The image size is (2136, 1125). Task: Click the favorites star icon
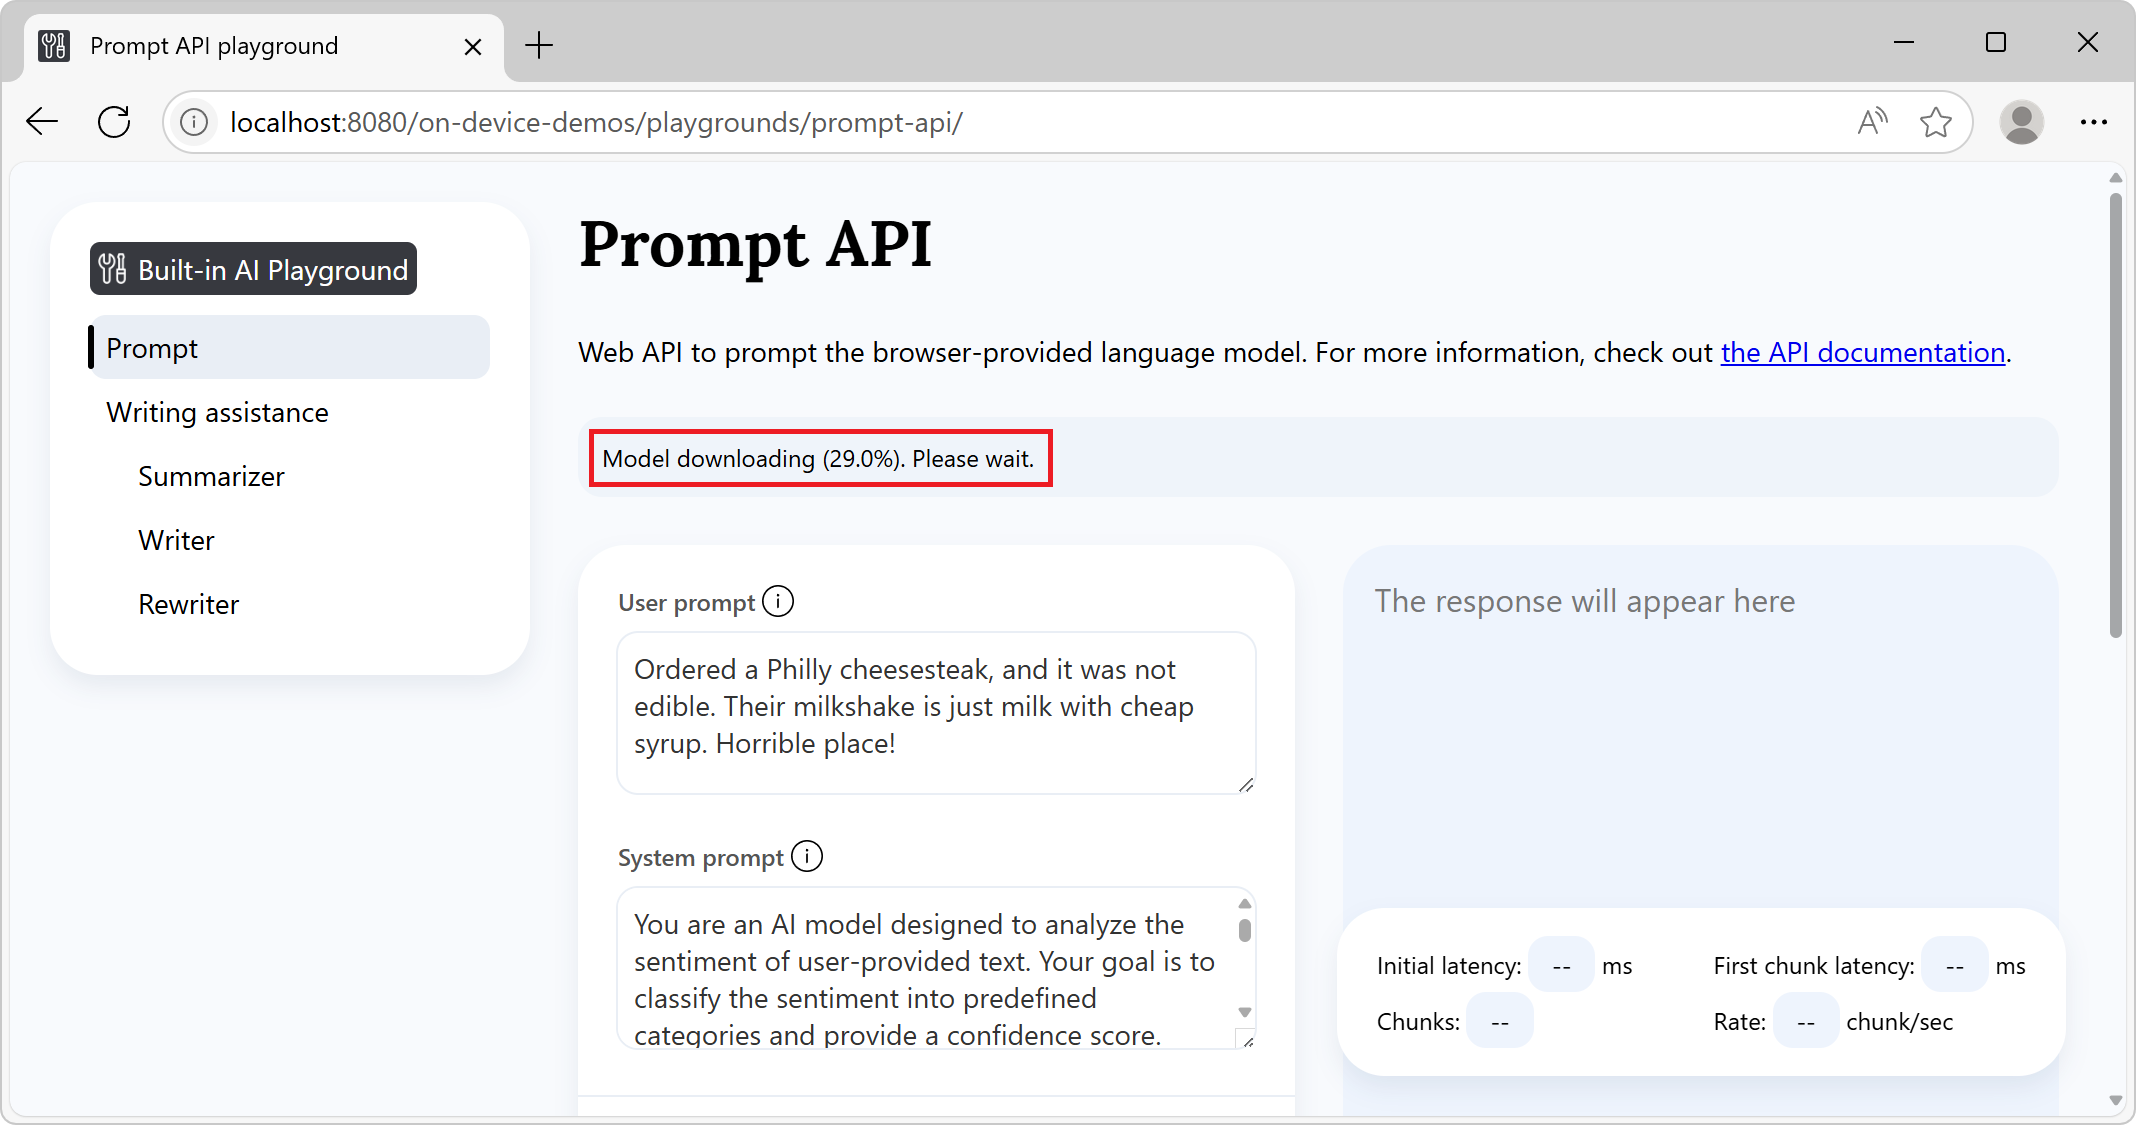(x=1936, y=122)
